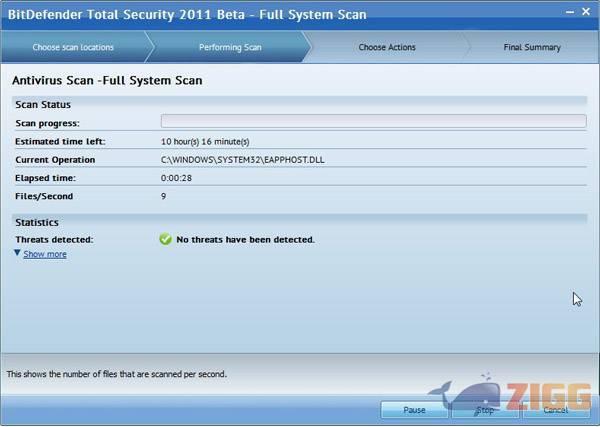The height and width of the screenshot is (427, 600).
Task: Click the Statistics section header
Action: (x=37, y=222)
